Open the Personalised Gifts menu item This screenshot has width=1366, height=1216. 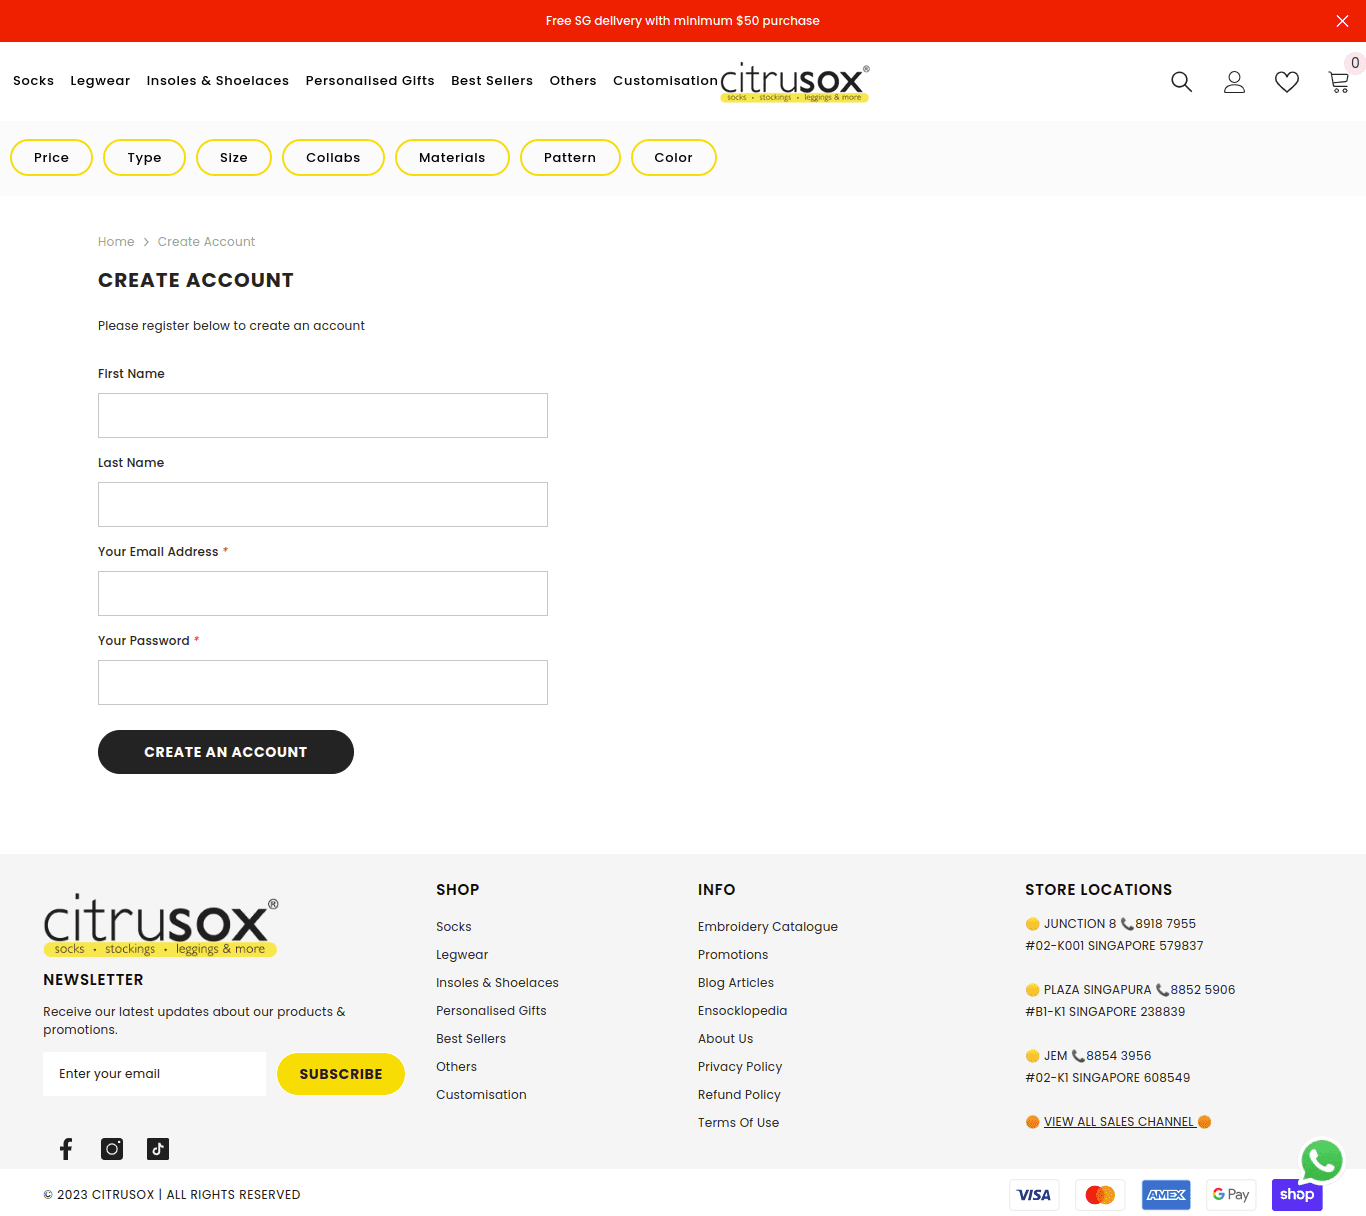(x=370, y=81)
